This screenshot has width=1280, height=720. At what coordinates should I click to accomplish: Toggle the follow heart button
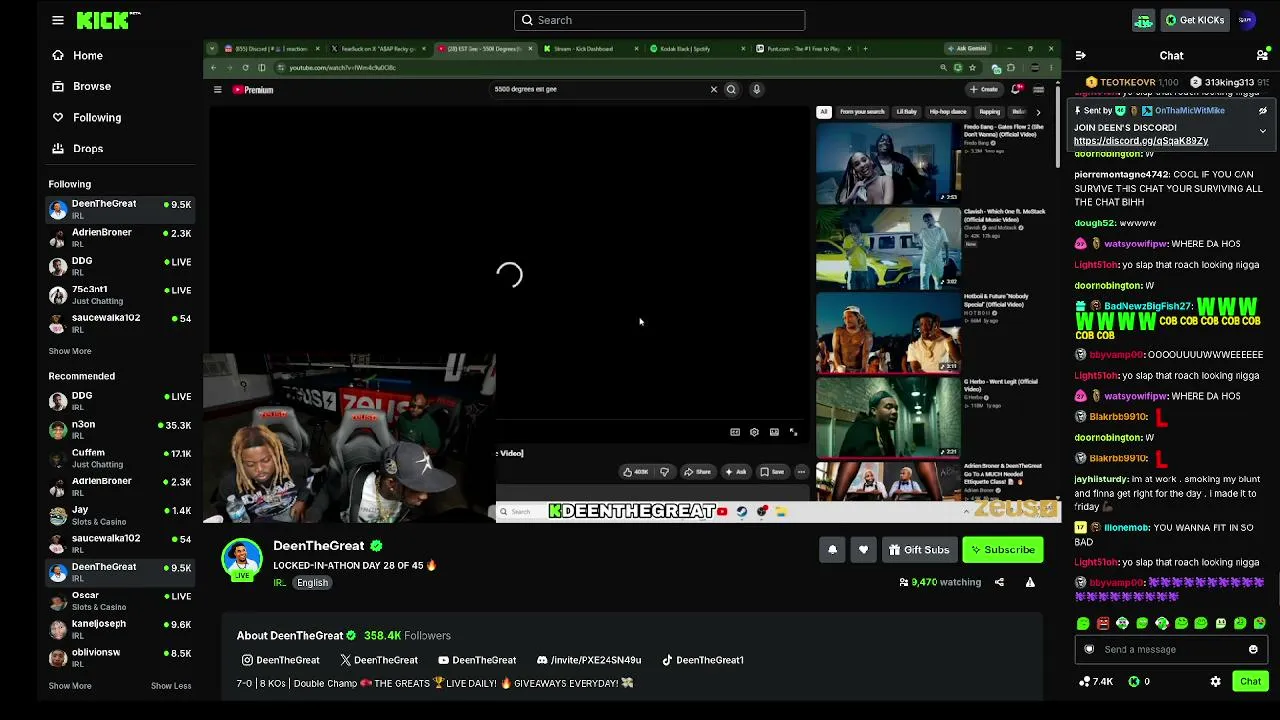coord(863,550)
